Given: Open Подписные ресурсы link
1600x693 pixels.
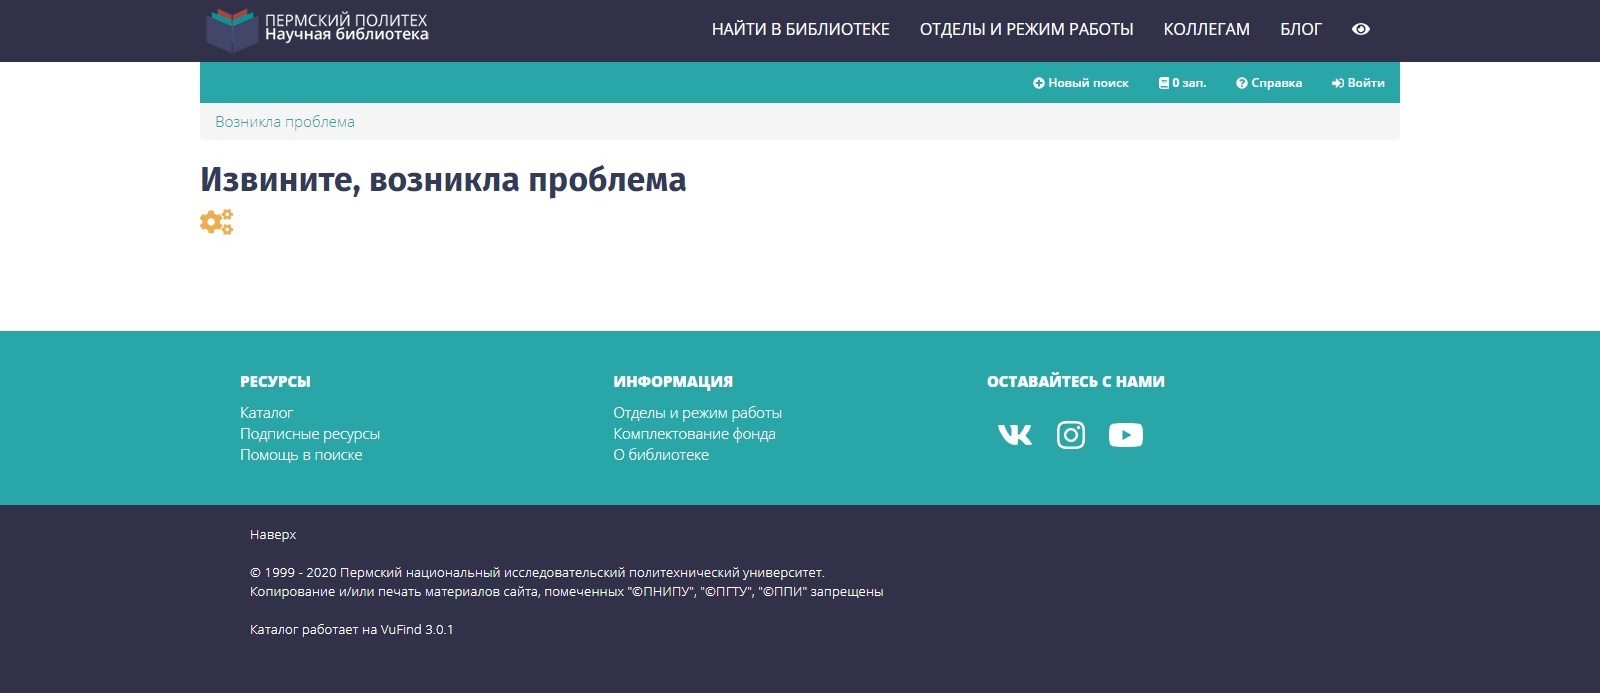Looking at the screenshot, I should [x=310, y=434].
